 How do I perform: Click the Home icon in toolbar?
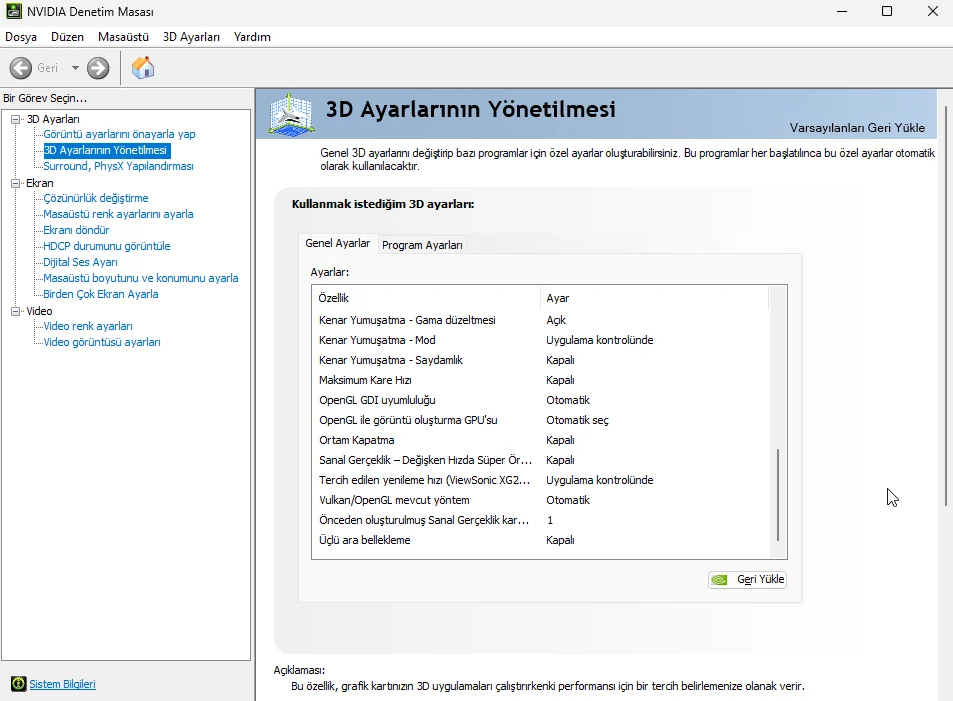click(x=143, y=67)
